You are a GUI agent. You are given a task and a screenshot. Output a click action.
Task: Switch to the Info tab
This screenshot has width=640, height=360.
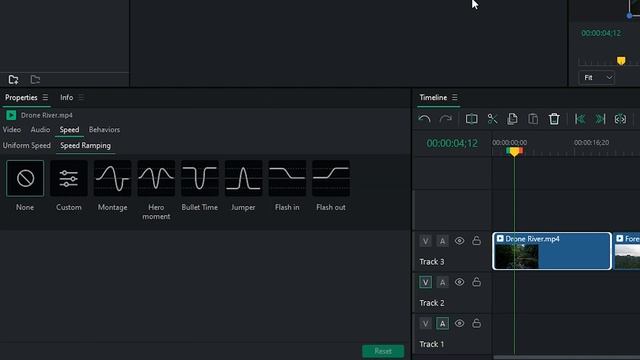tap(67, 98)
